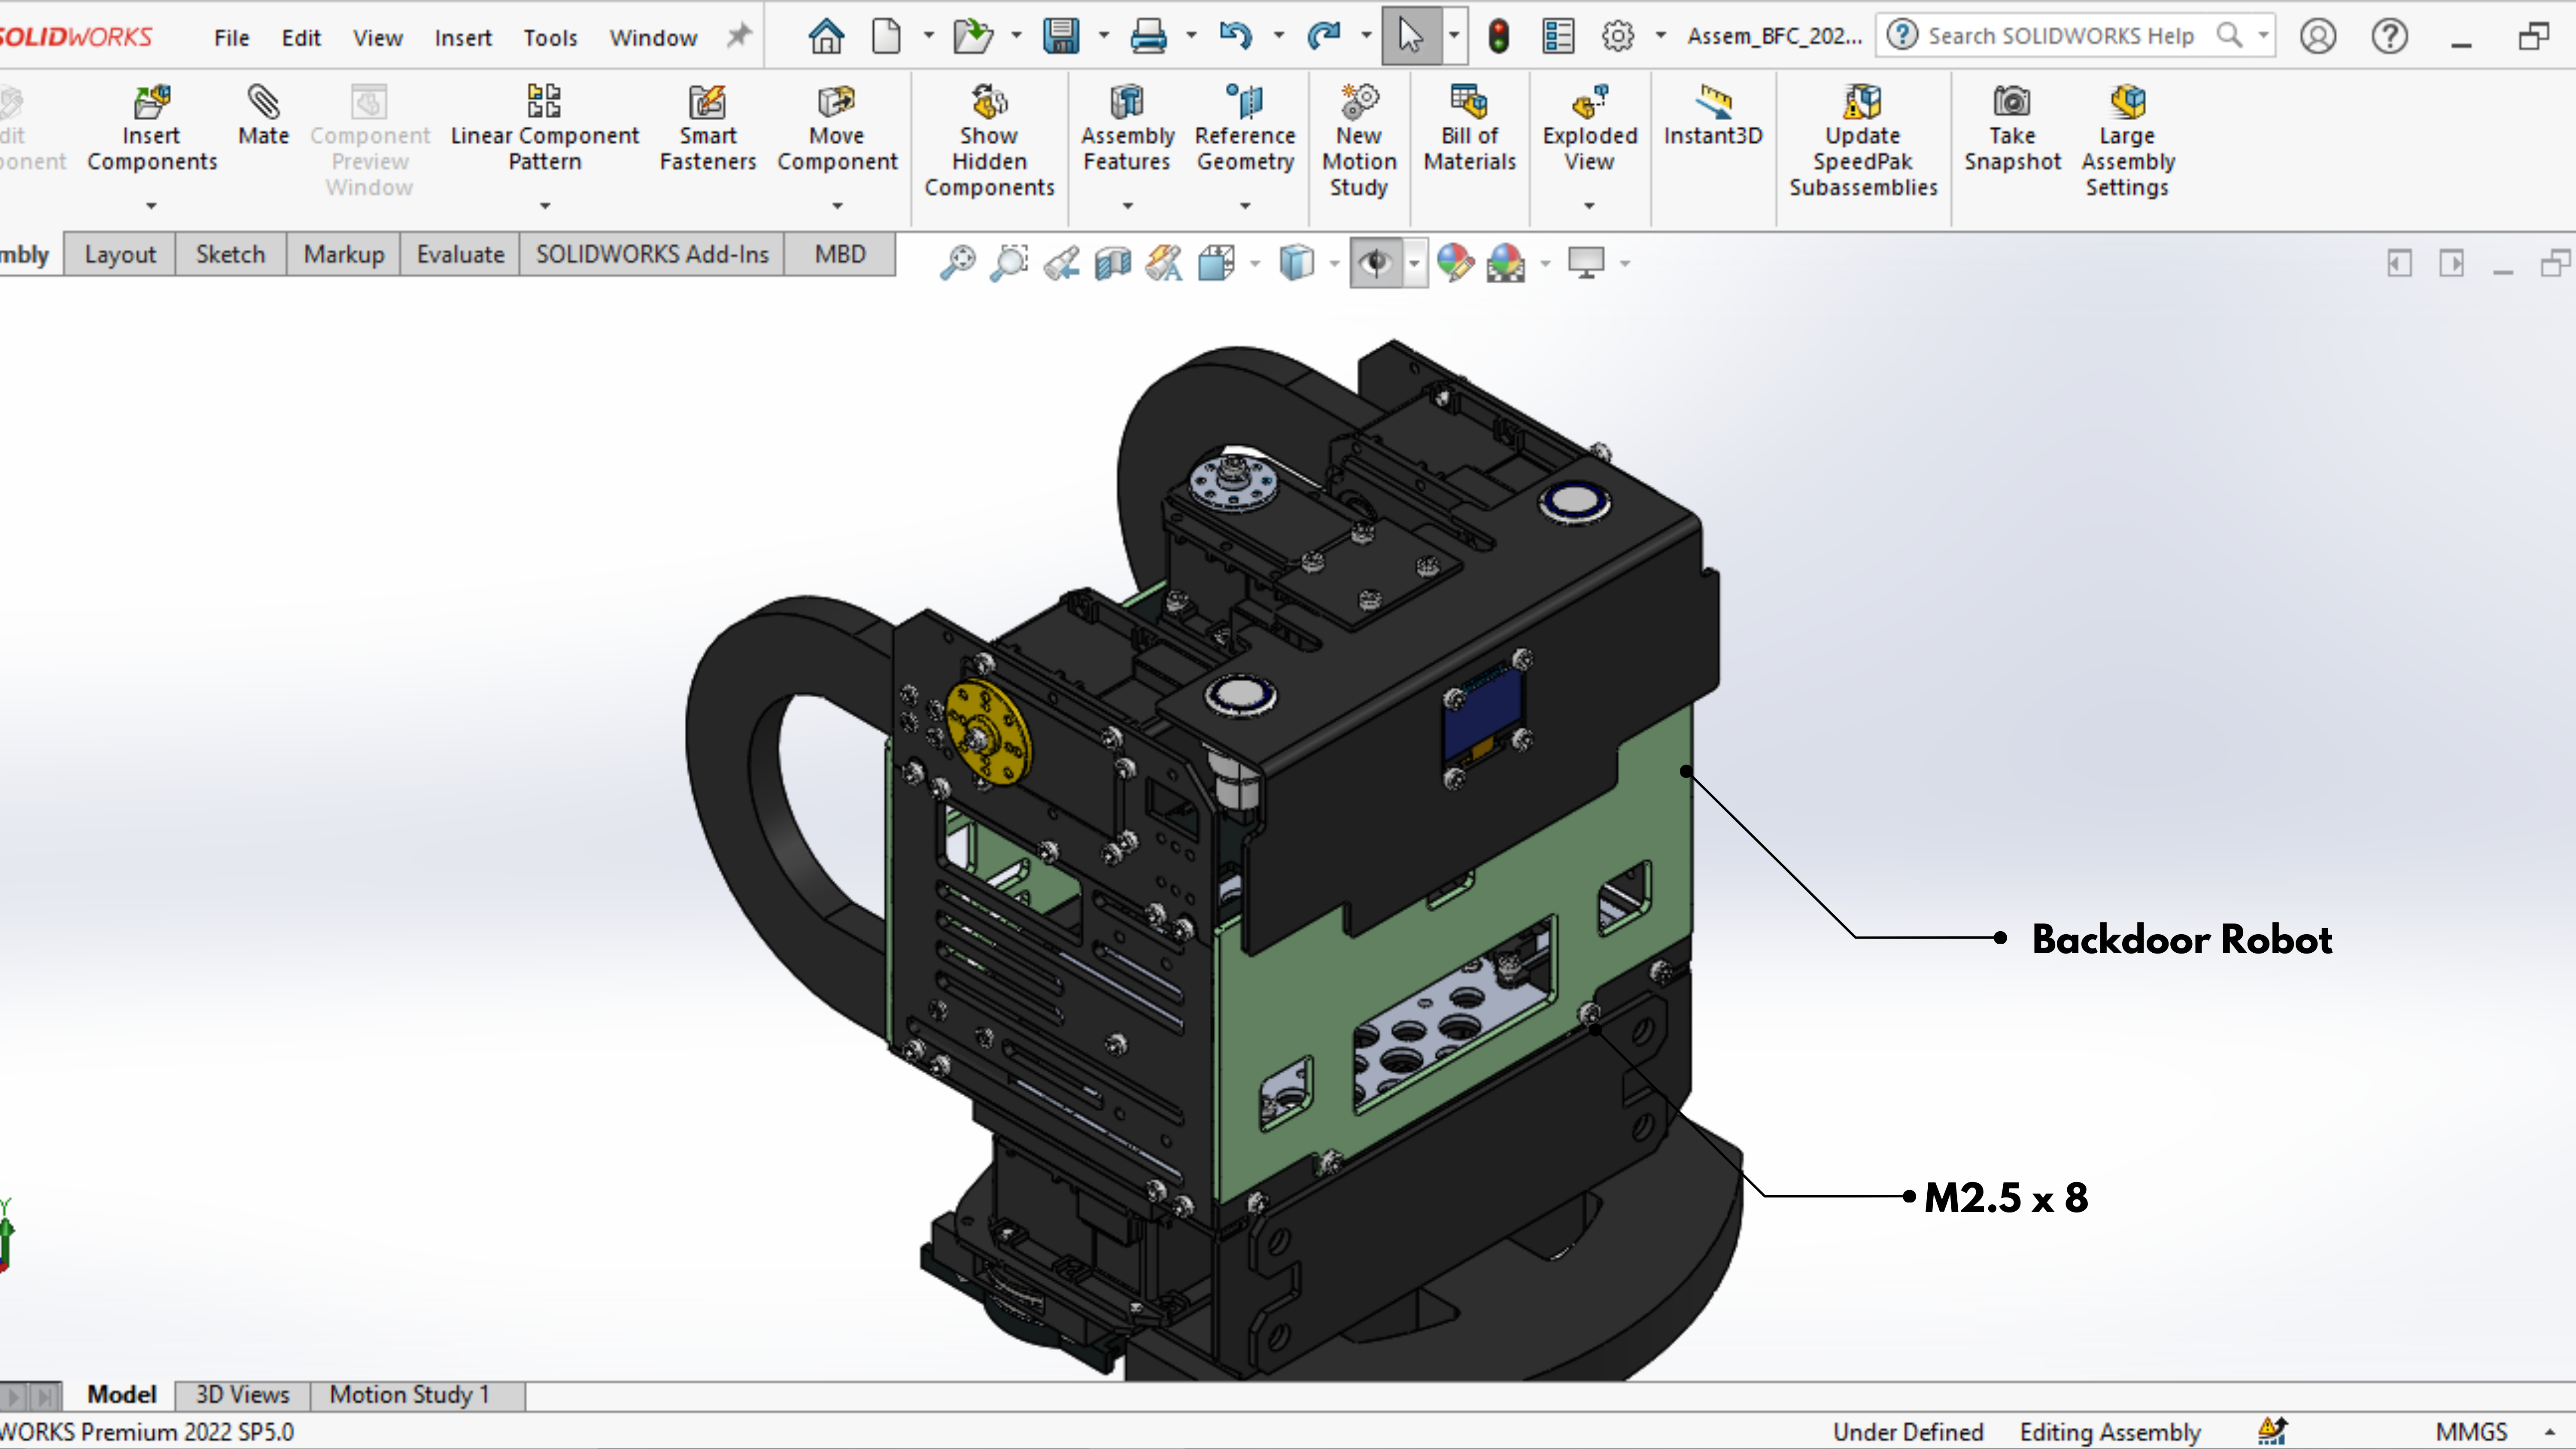Create a new document with New icon
2576x1449 pixels.
(886, 37)
